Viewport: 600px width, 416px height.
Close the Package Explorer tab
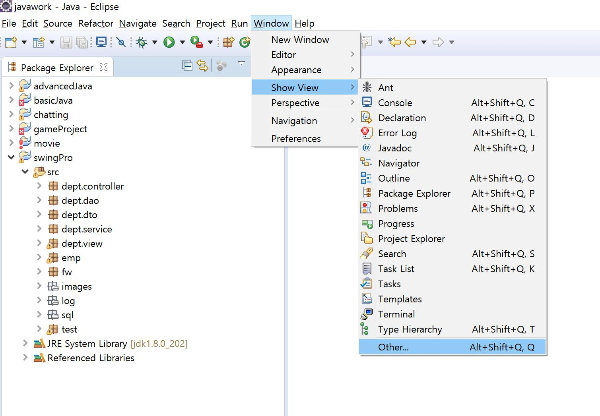coord(103,67)
